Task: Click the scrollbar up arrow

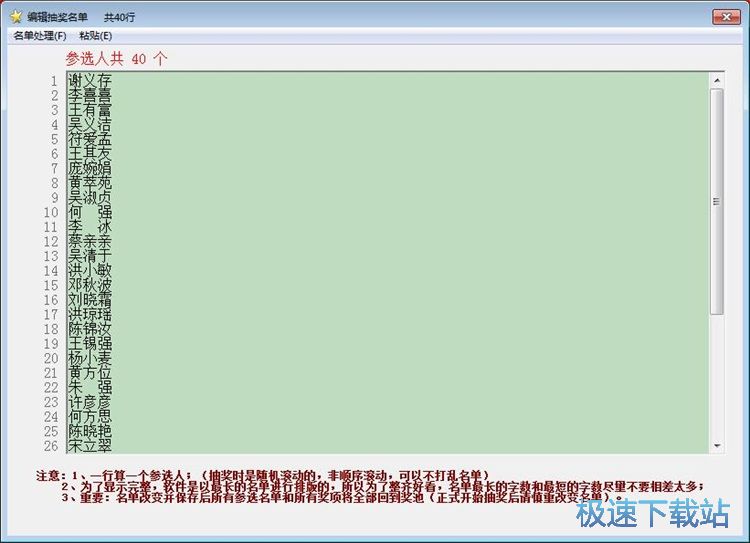Action: click(717, 80)
